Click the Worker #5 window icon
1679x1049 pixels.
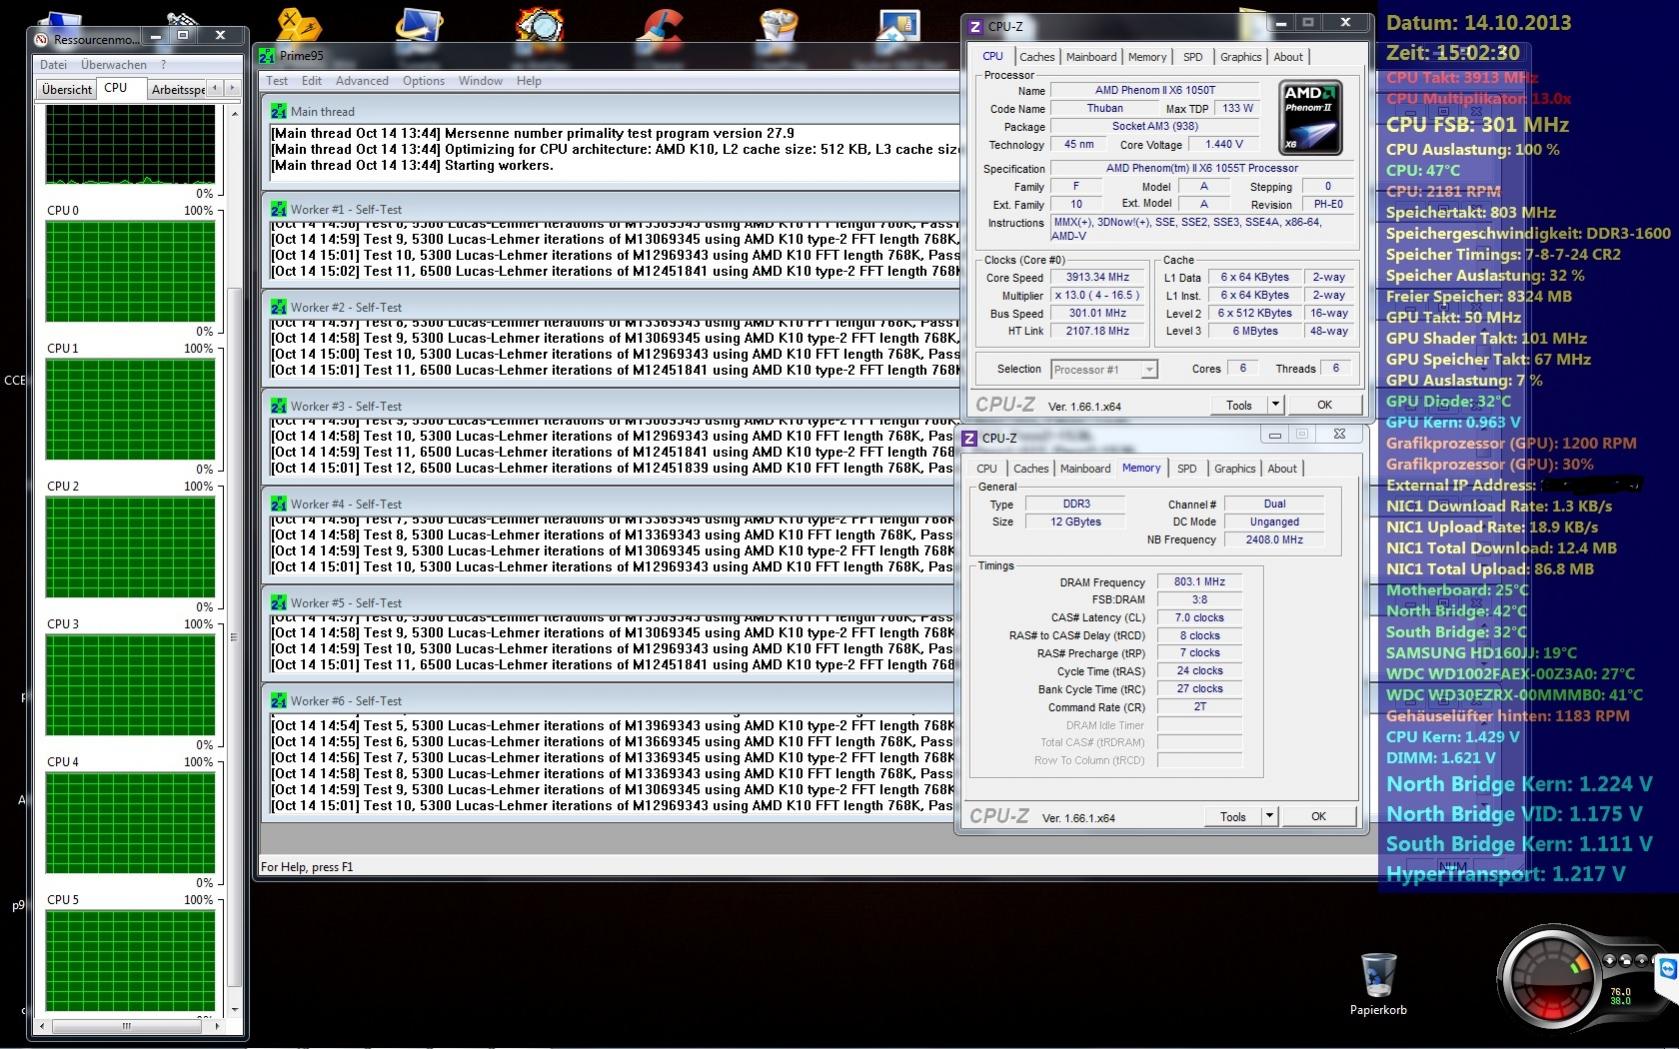[x=278, y=603]
